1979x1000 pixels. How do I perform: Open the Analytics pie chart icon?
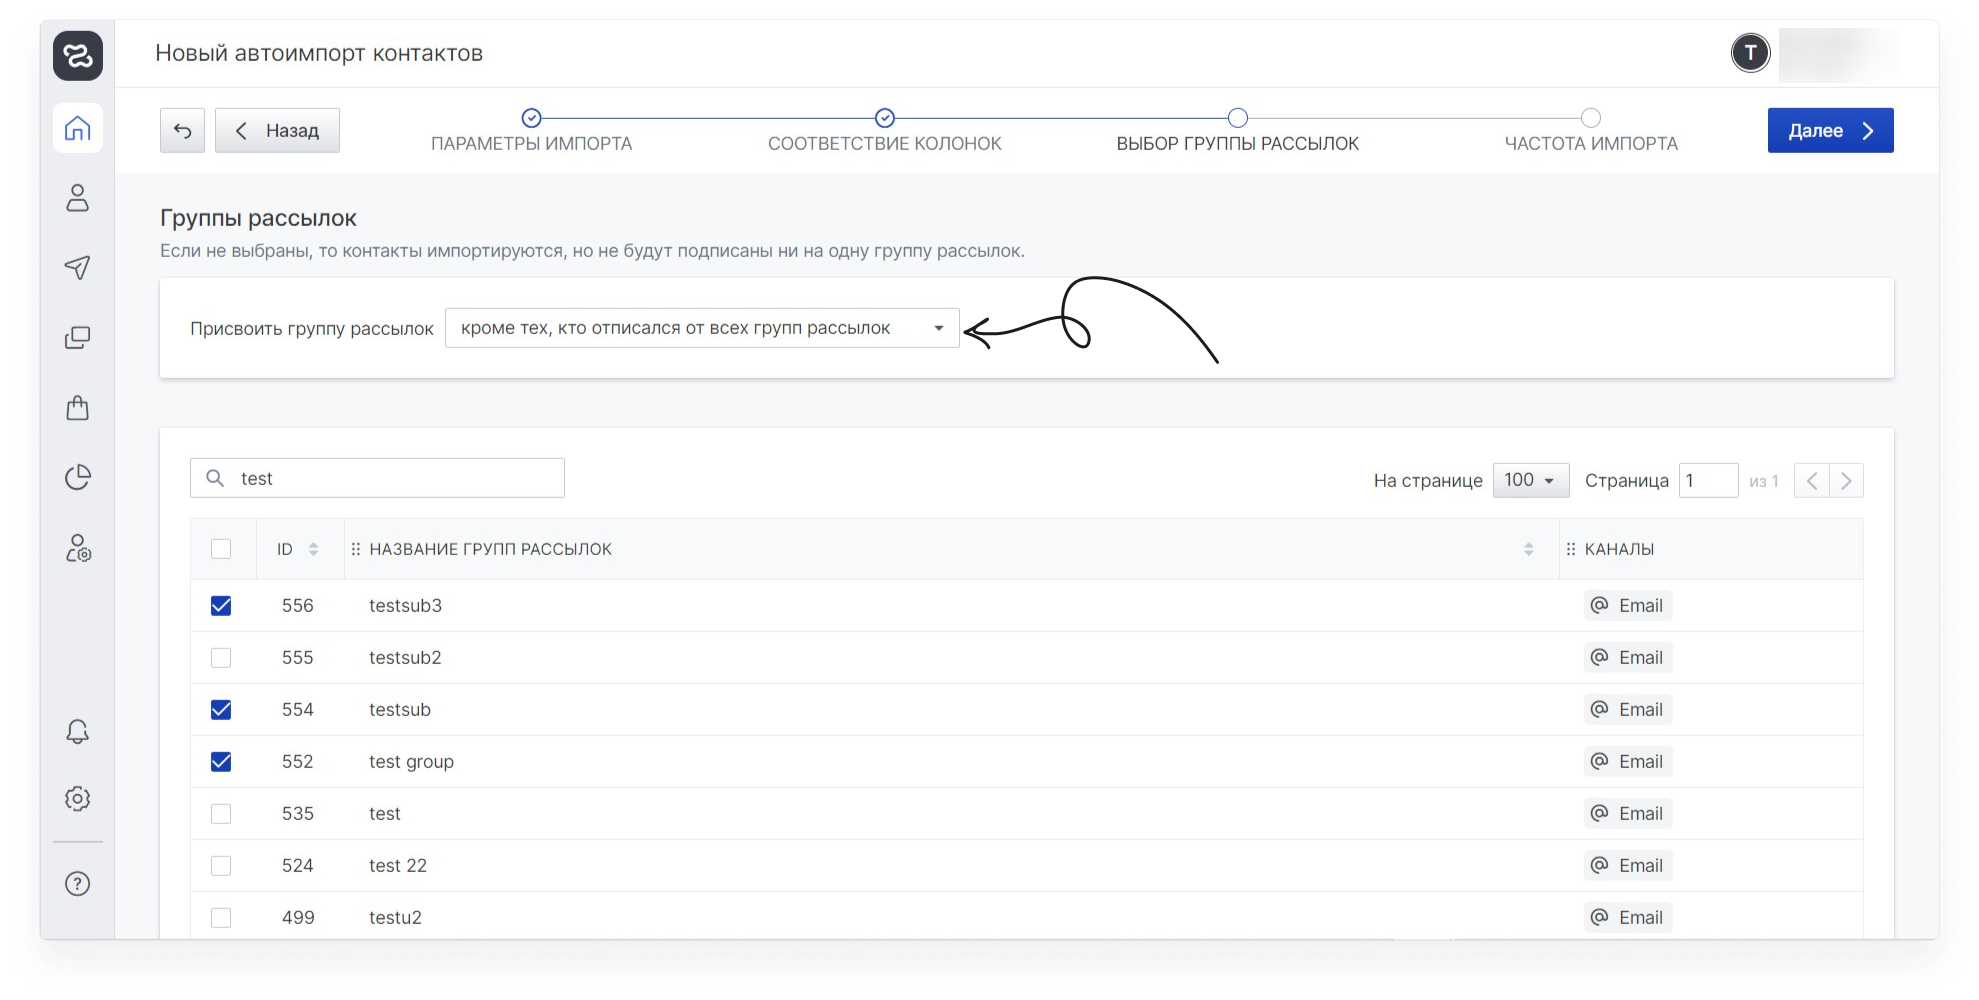(78, 477)
